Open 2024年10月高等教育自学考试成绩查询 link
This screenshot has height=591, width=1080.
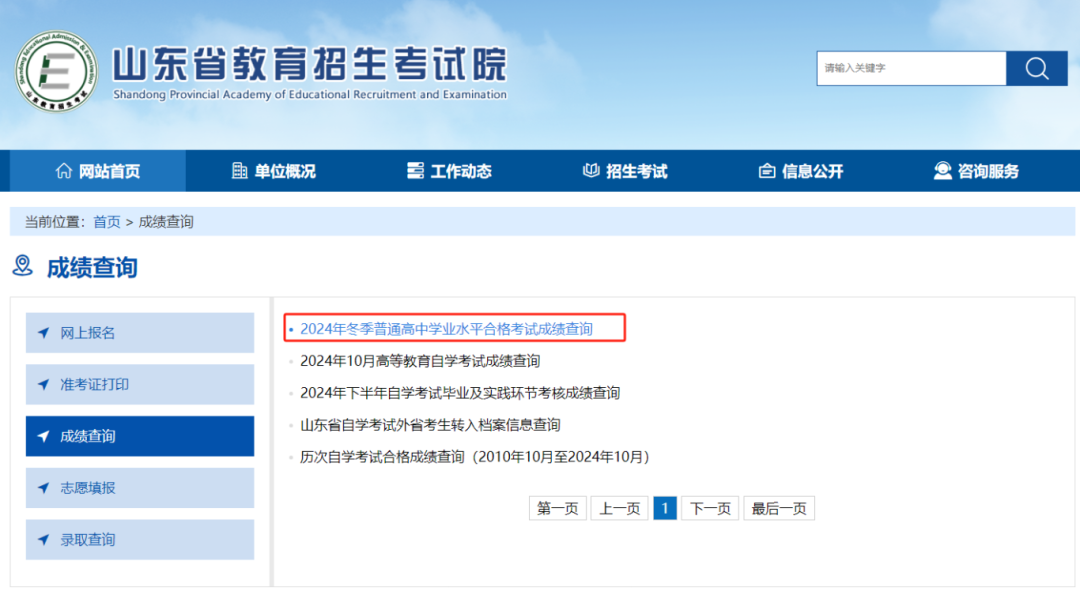(420, 361)
